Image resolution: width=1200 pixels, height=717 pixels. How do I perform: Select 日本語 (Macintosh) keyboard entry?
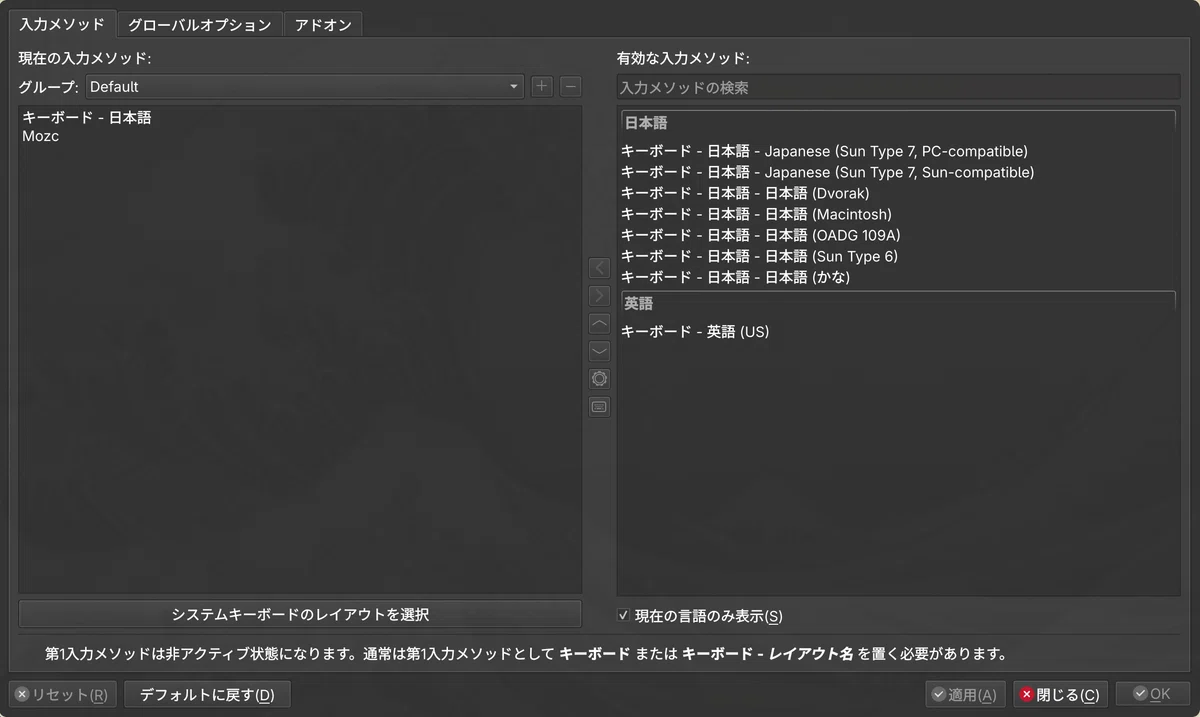coord(897,215)
